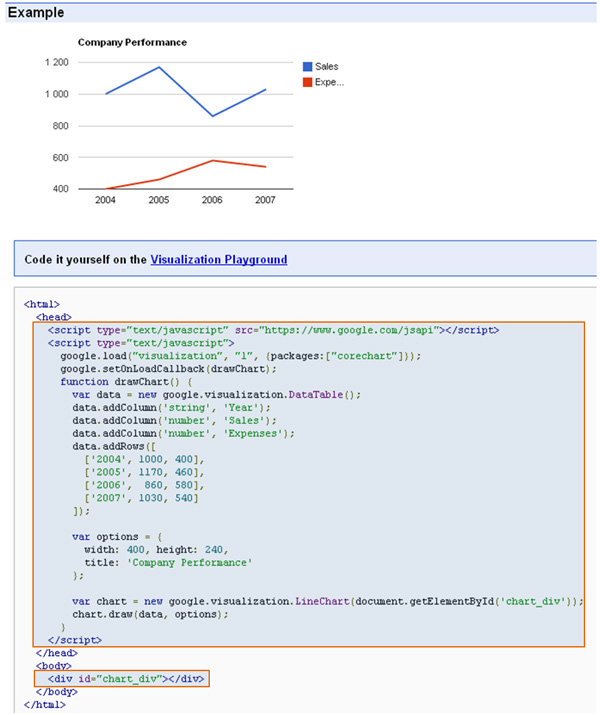Click the function drawChart() line
The height and width of the screenshot is (715, 600).
pyautogui.click(x=126, y=382)
